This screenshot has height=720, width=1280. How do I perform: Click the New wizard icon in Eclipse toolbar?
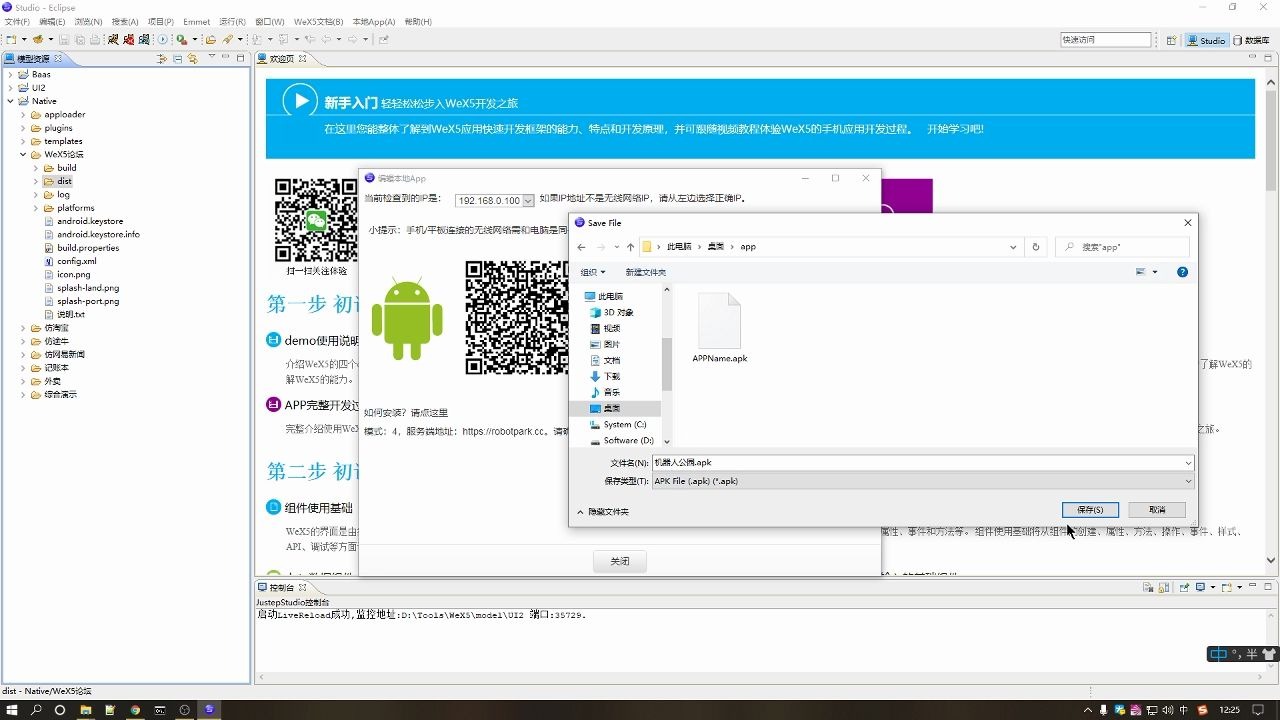coord(11,40)
